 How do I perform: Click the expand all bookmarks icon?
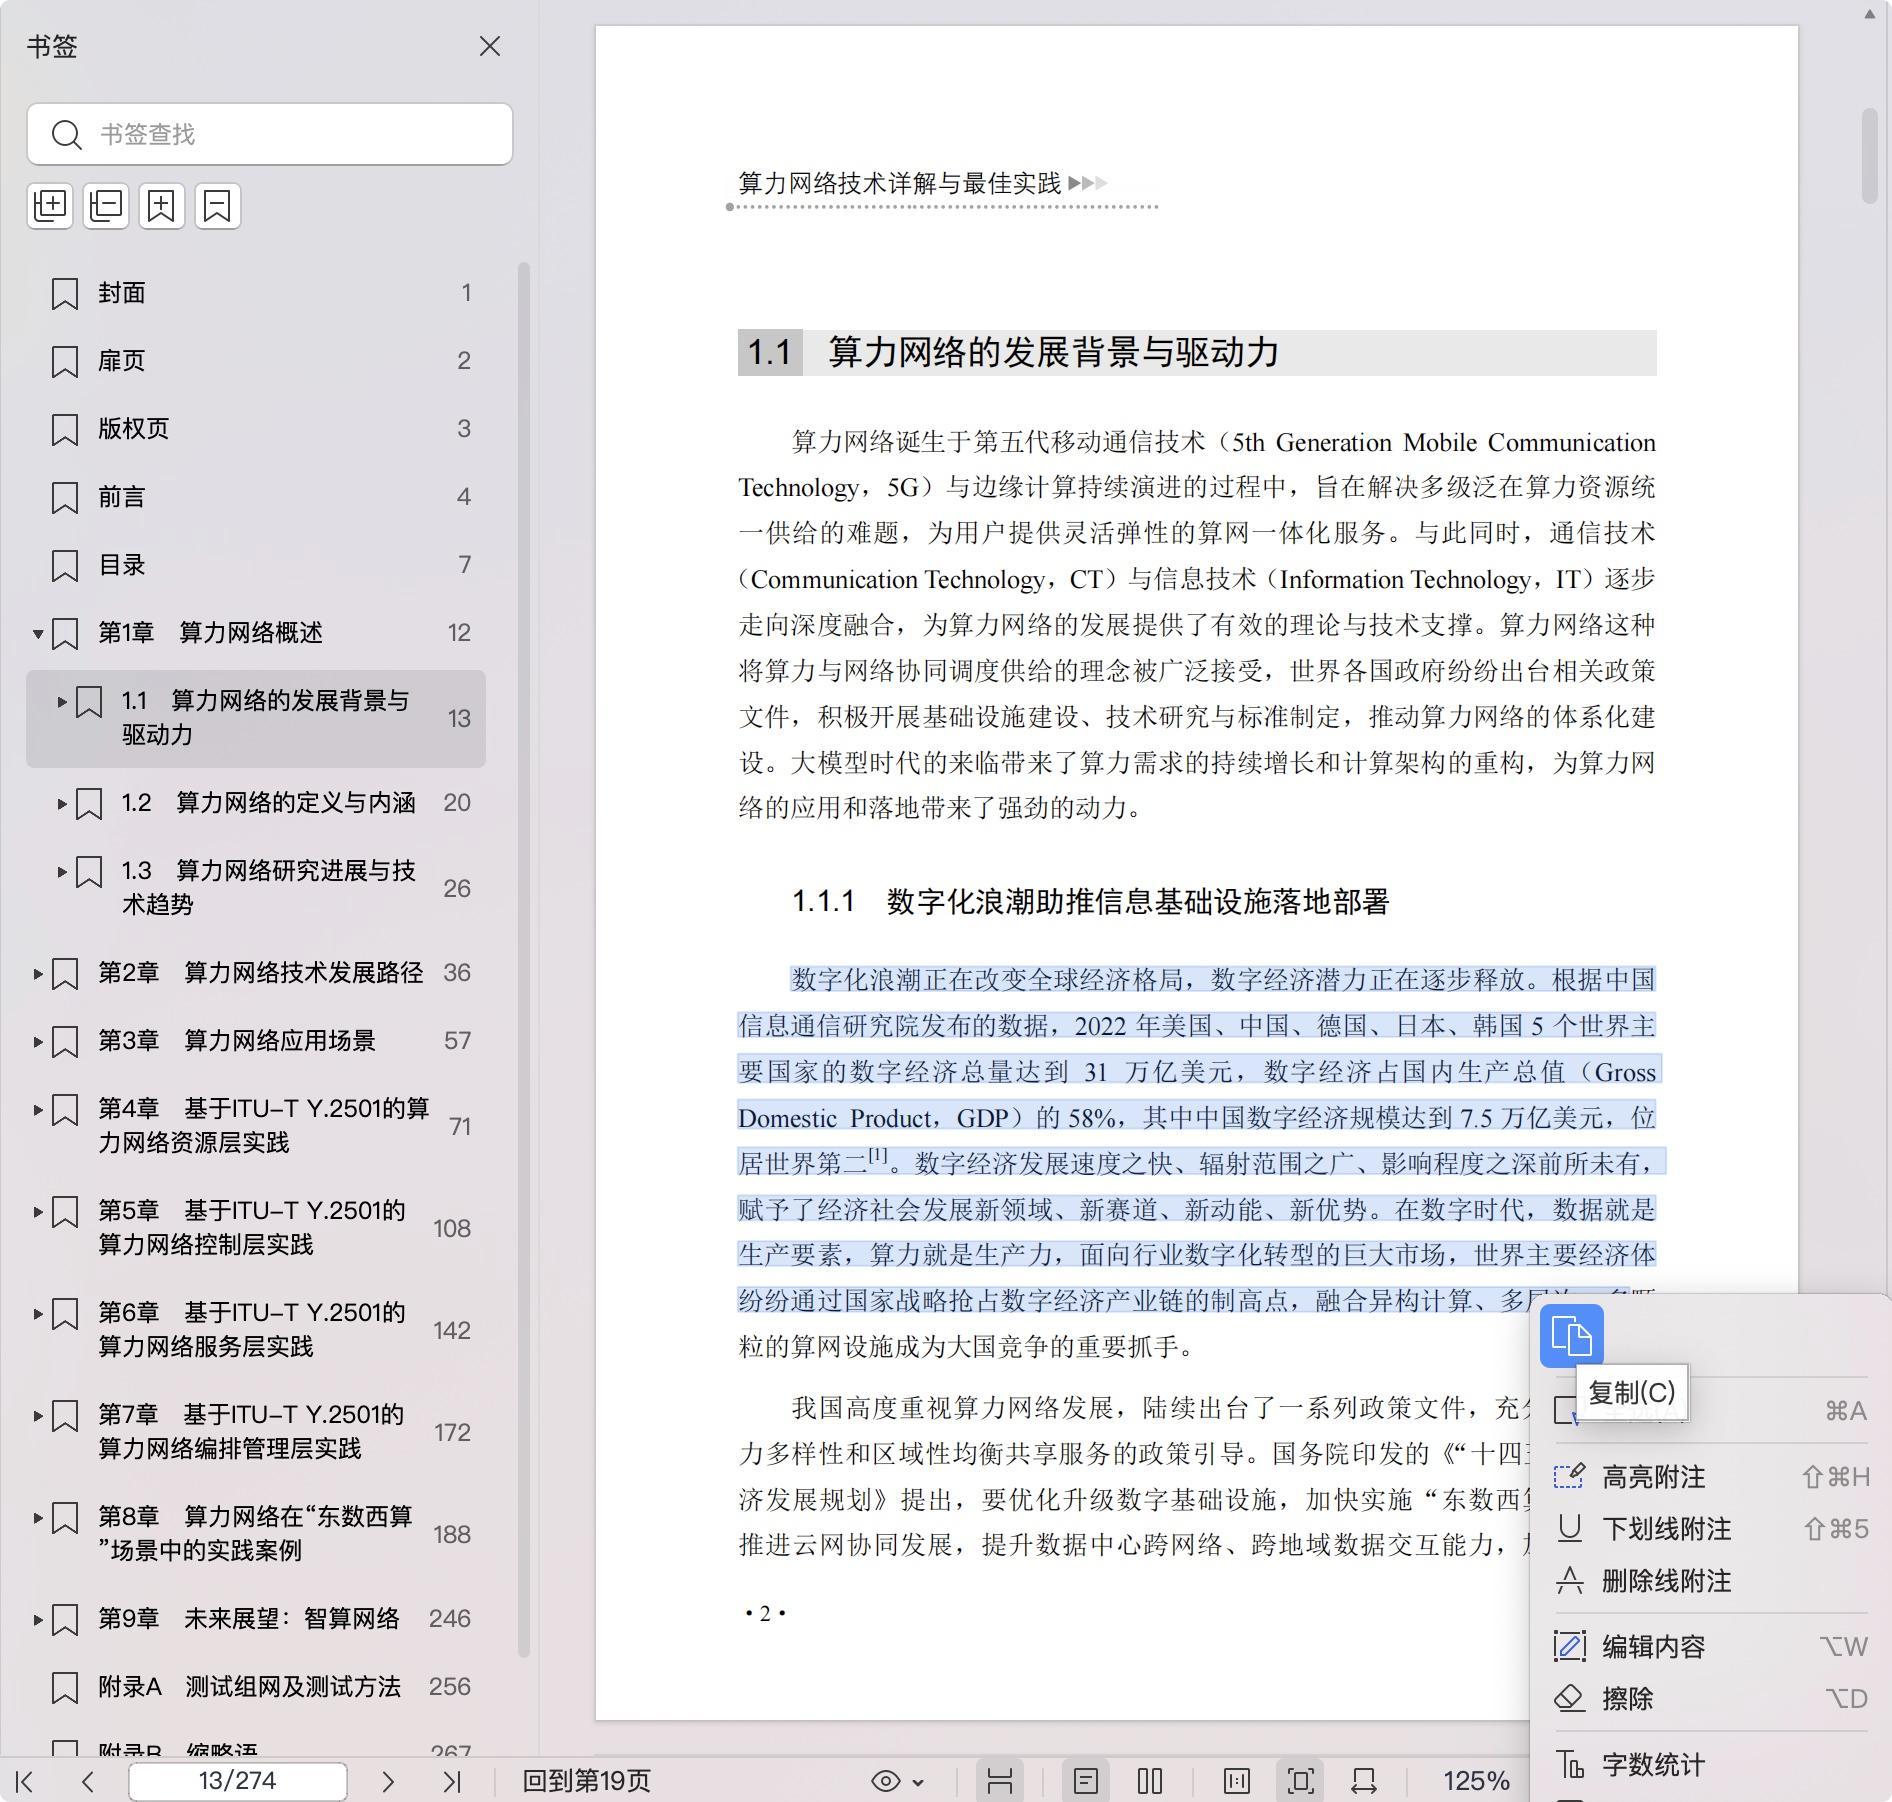tap(50, 206)
